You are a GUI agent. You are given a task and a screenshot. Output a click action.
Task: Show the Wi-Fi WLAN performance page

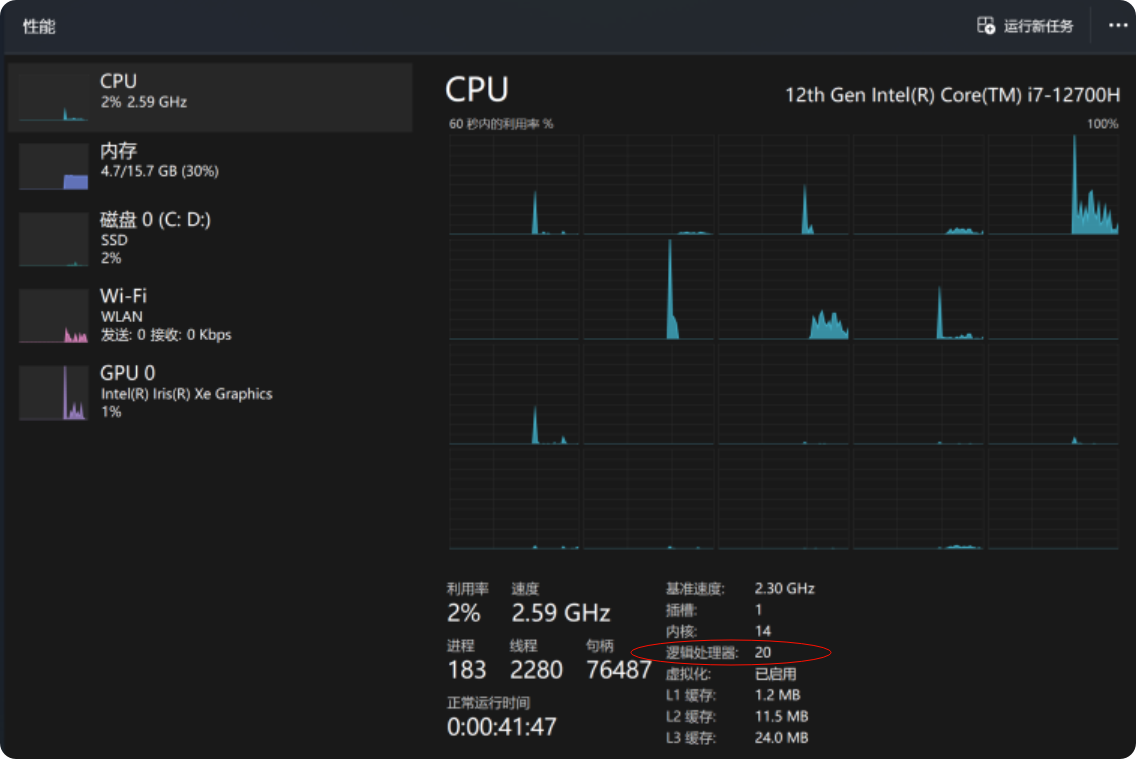[x=210, y=315]
